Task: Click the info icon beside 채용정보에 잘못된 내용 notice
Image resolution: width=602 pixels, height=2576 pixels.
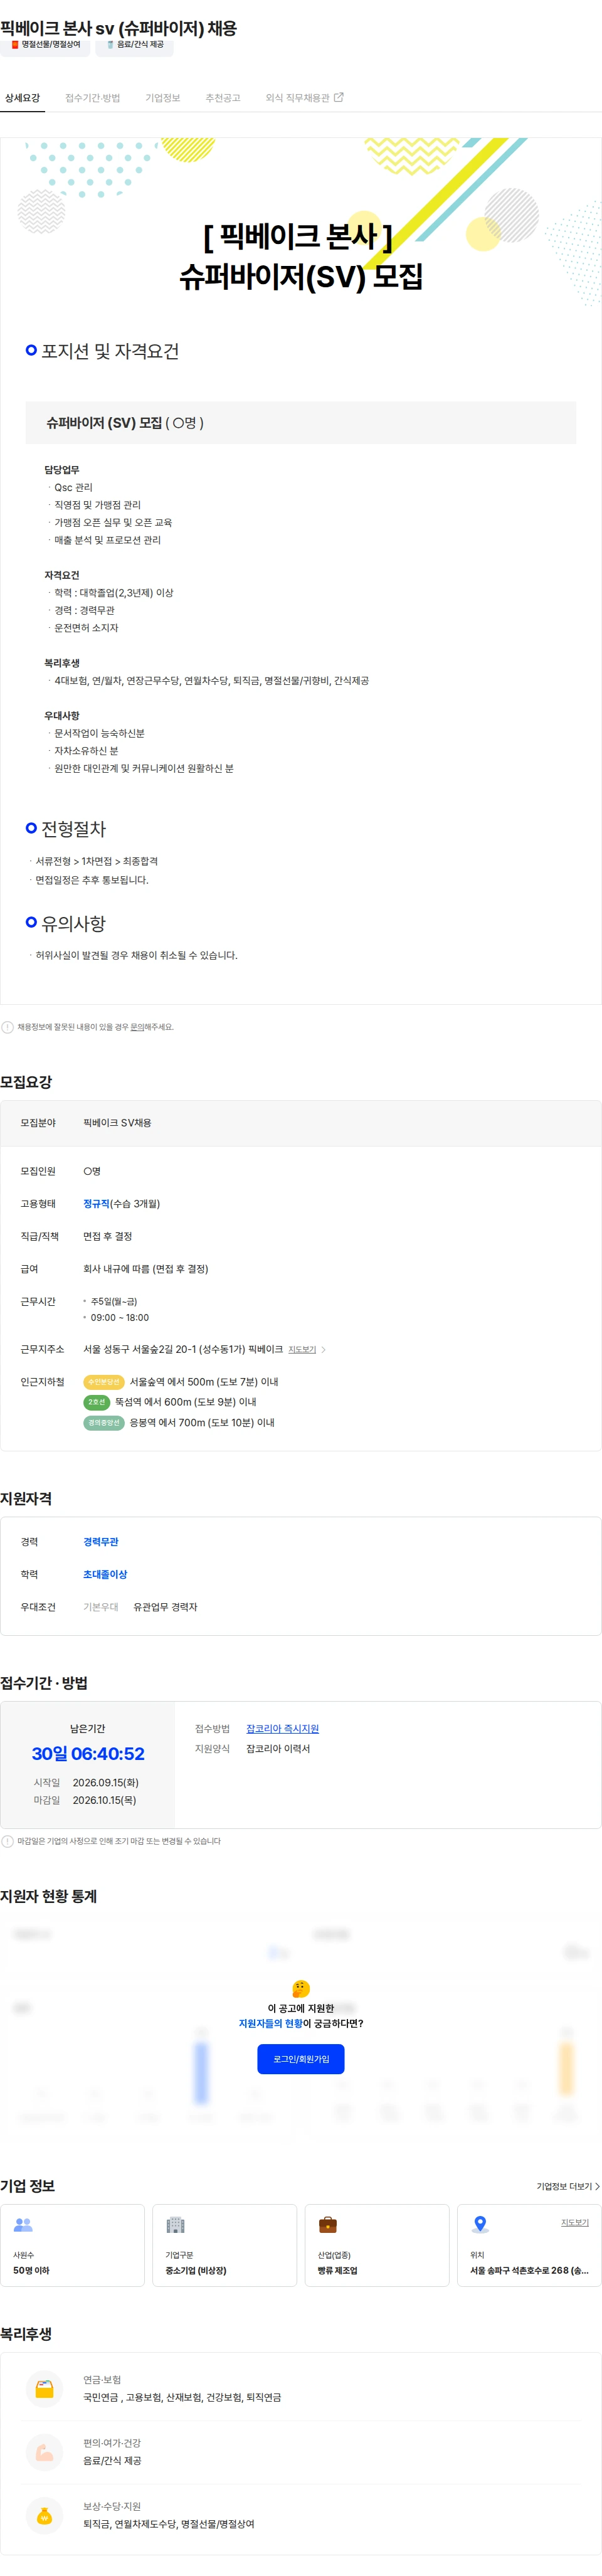Action: [7, 1027]
